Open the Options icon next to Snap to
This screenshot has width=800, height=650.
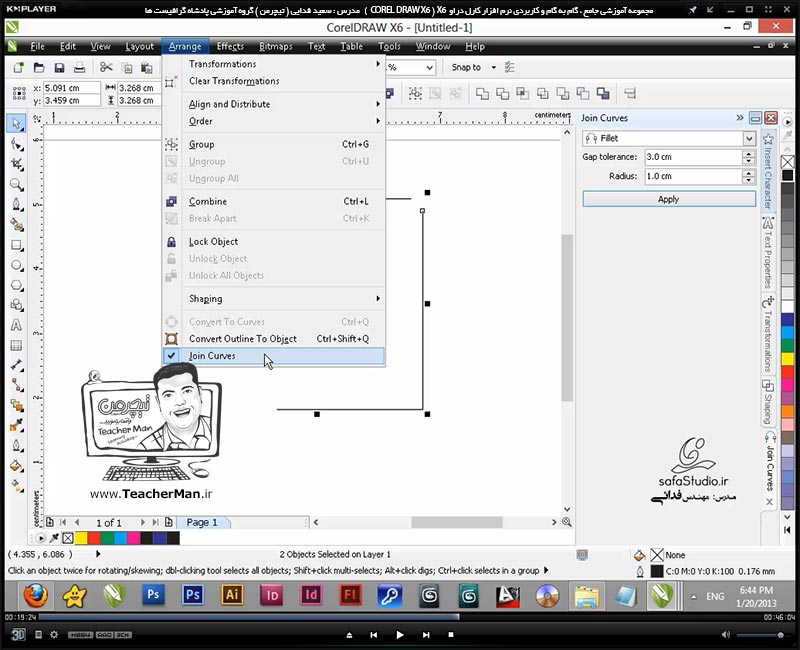tap(509, 67)
